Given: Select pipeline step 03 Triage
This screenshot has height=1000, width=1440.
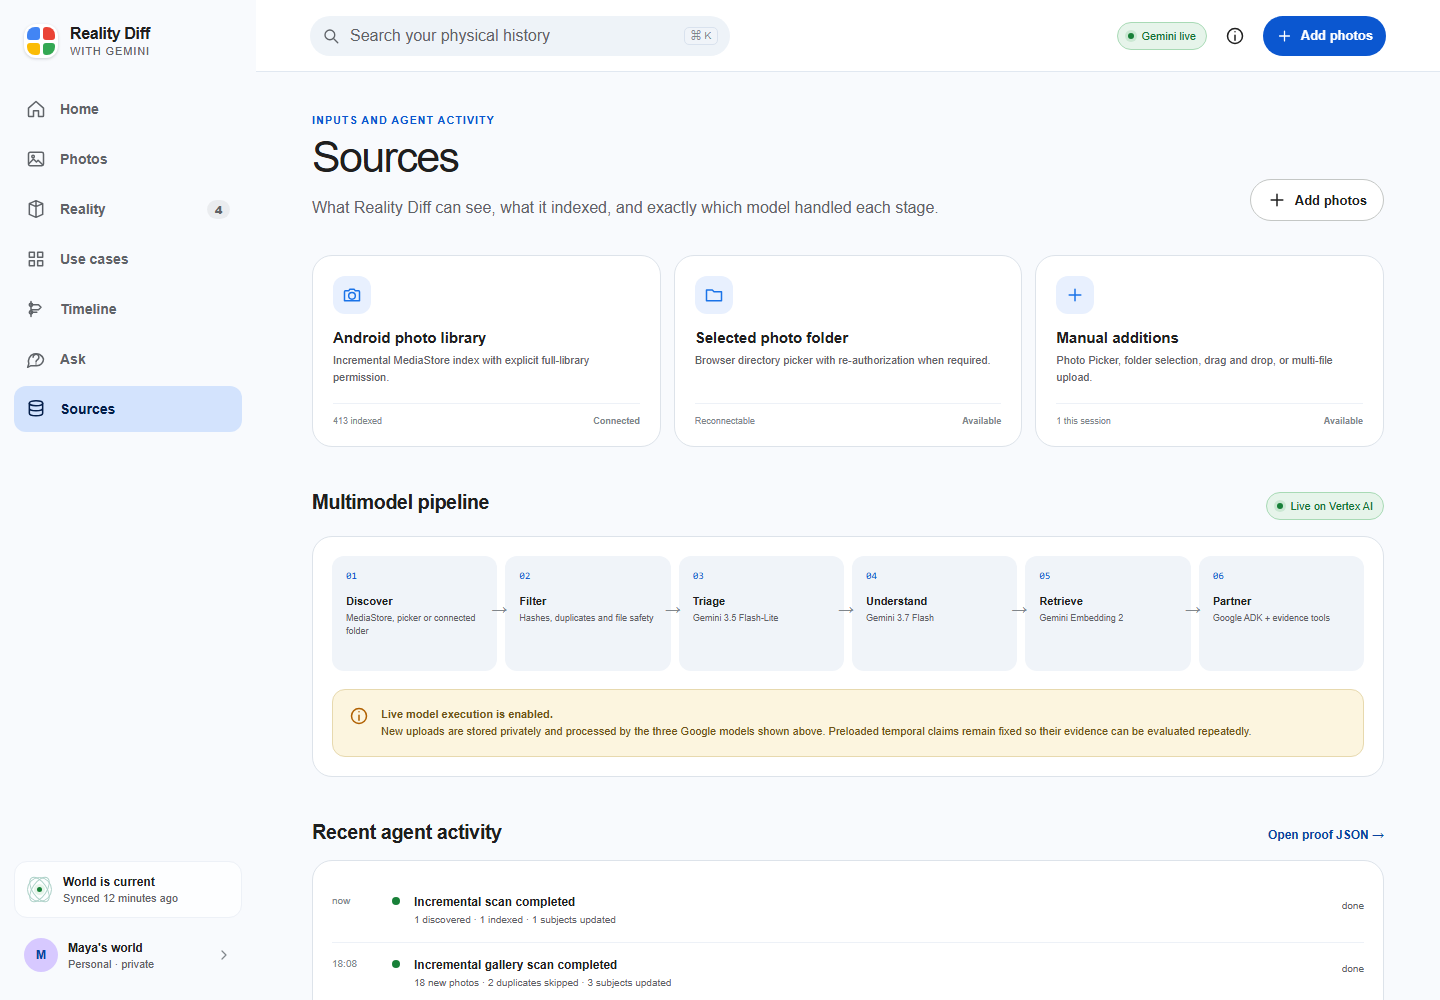Looking at the screenshot, I should click(x=761, y=613).
